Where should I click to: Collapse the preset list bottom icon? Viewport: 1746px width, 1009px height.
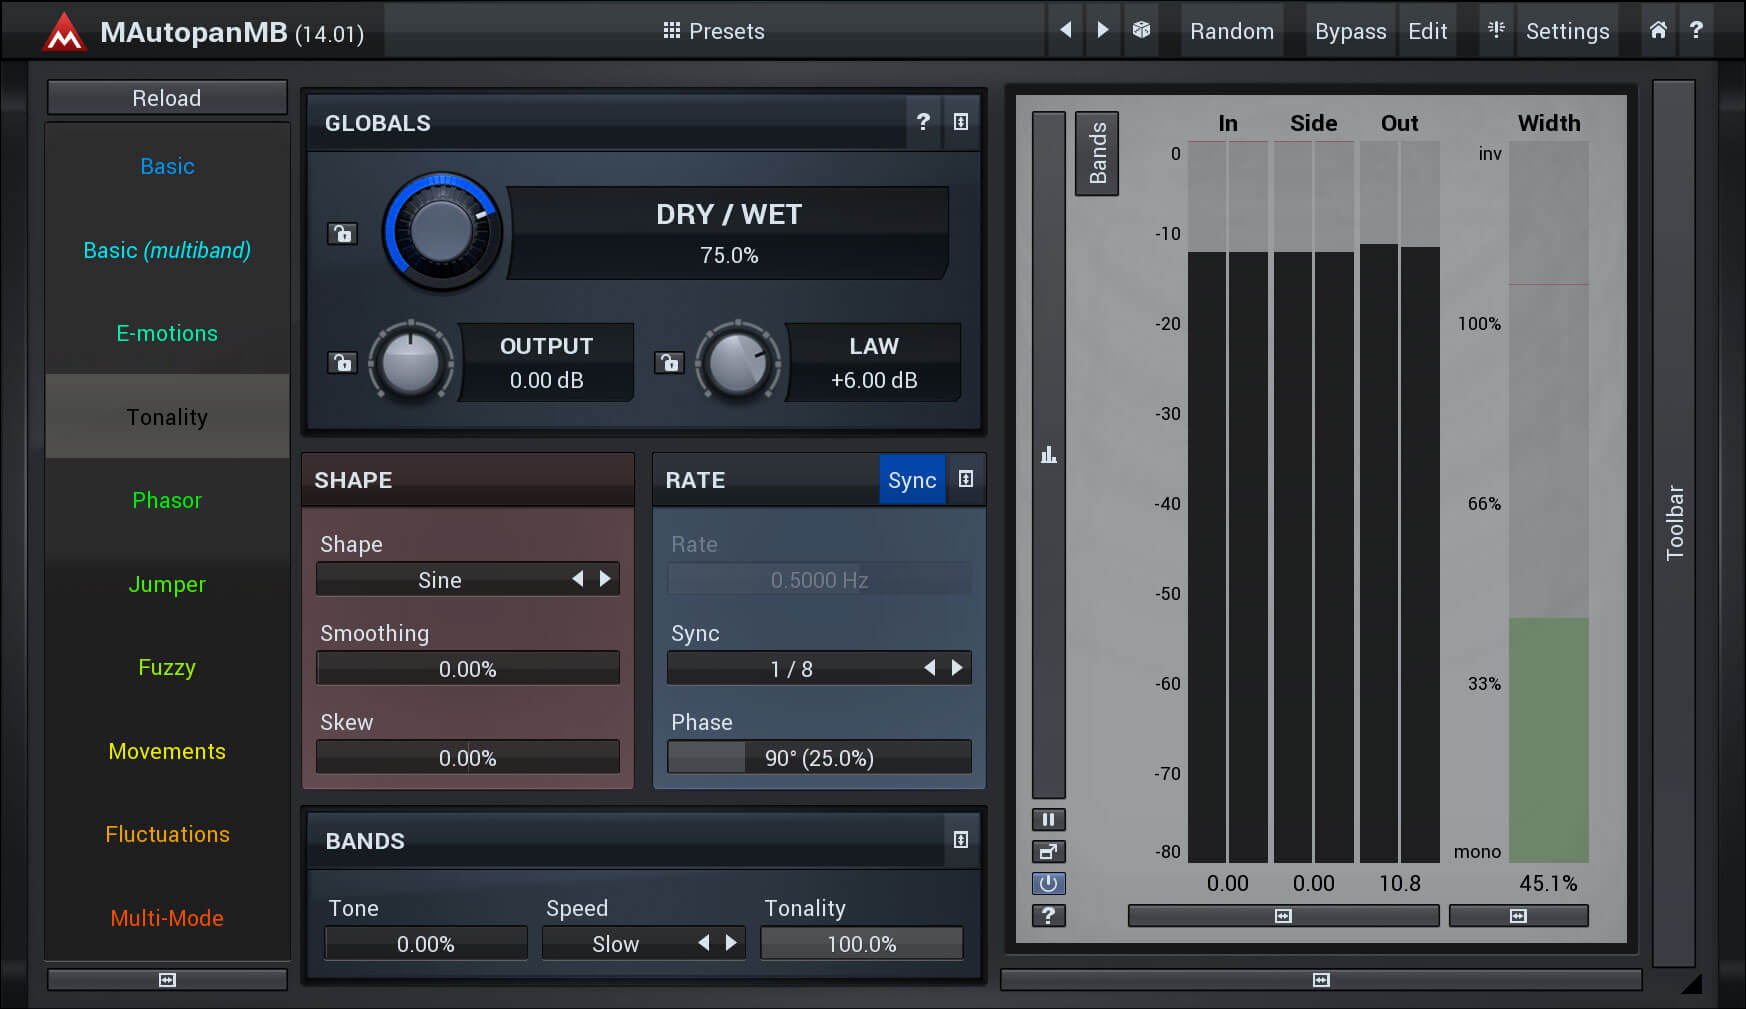167,980
